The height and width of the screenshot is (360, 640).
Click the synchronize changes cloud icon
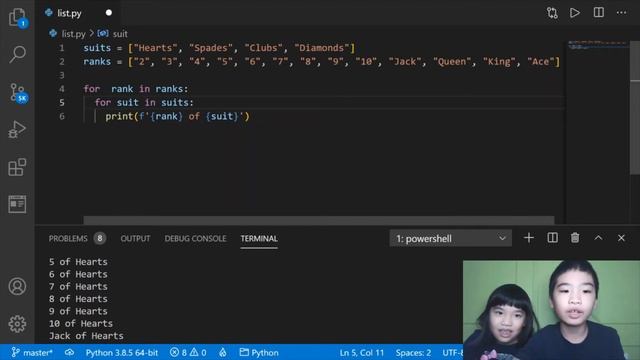[x=69, y=352]
